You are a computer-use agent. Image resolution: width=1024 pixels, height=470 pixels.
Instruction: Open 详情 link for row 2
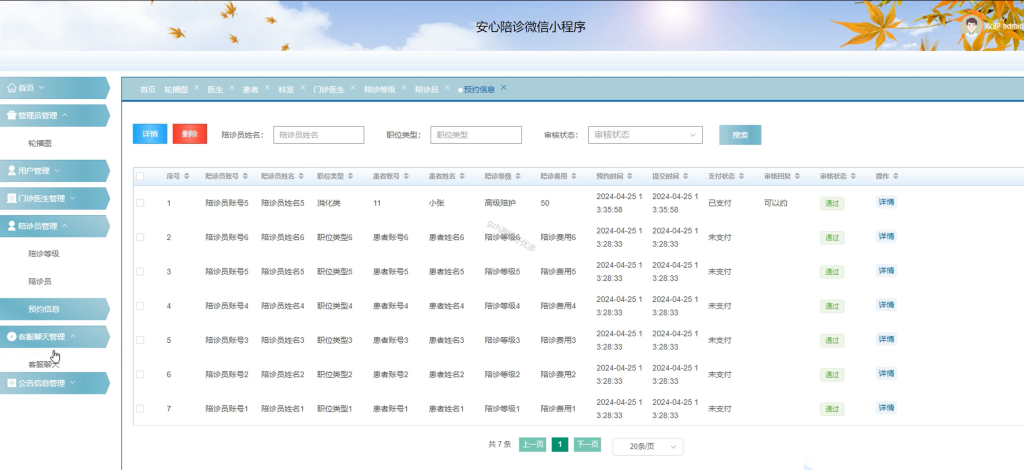[886, 236]
